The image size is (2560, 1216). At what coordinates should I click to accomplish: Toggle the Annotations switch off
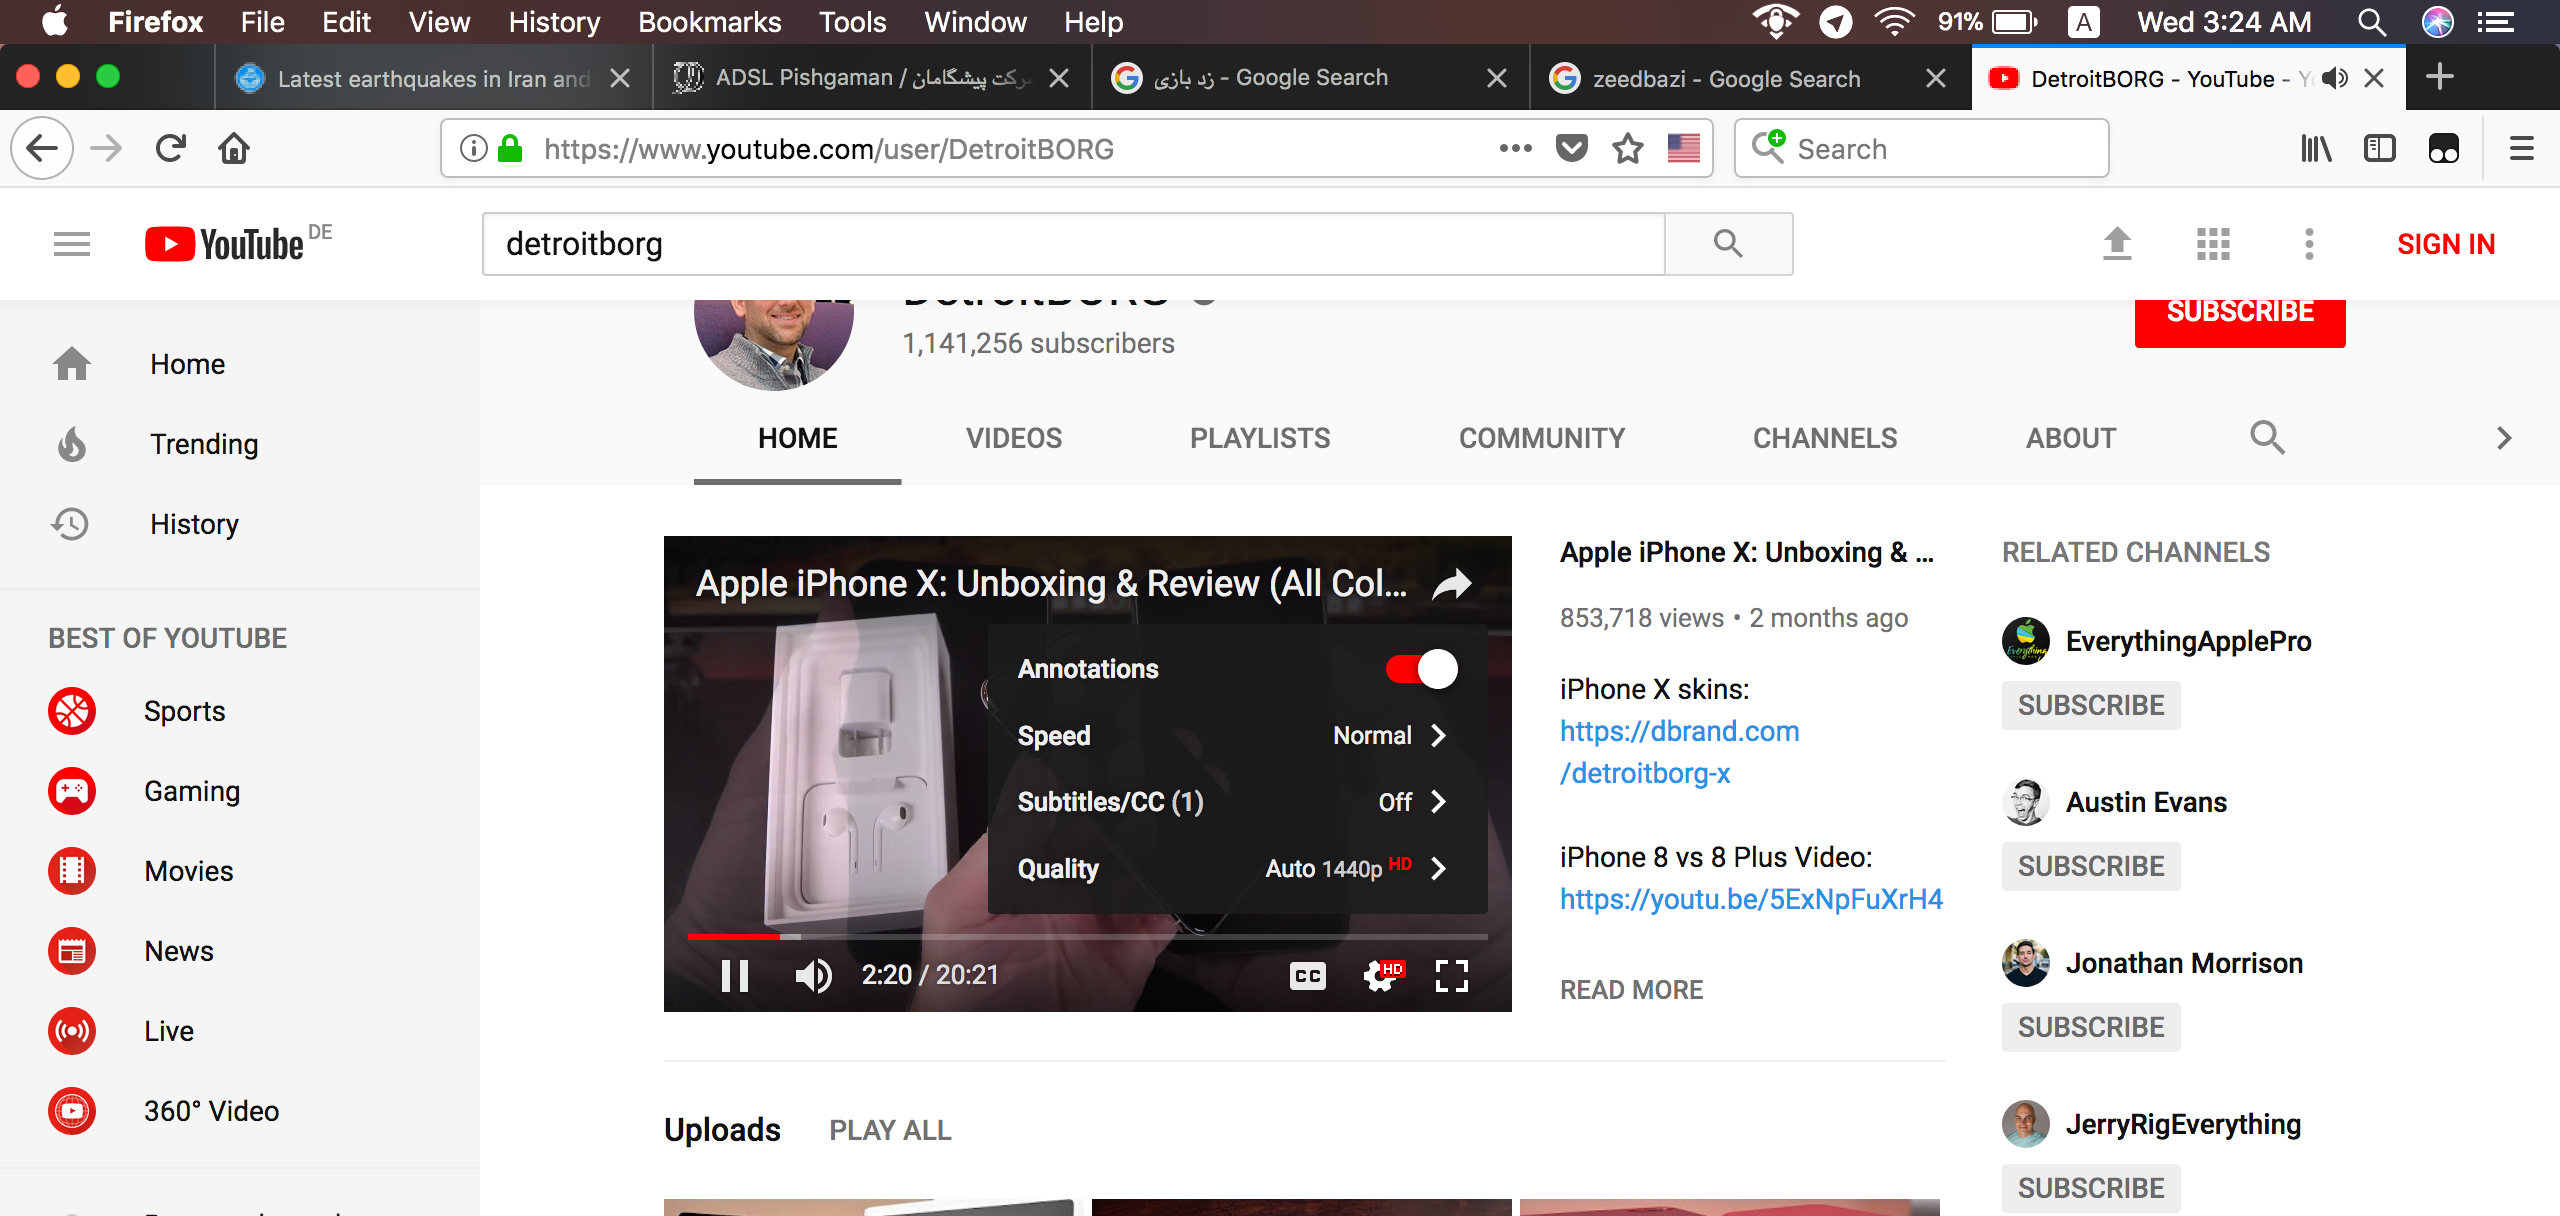[x=1422, y=669]
